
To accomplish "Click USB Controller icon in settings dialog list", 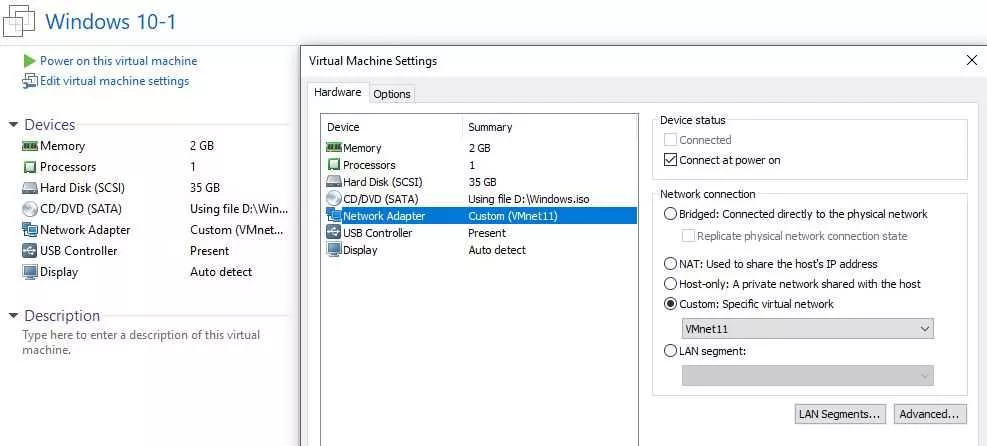I will 334,233.
